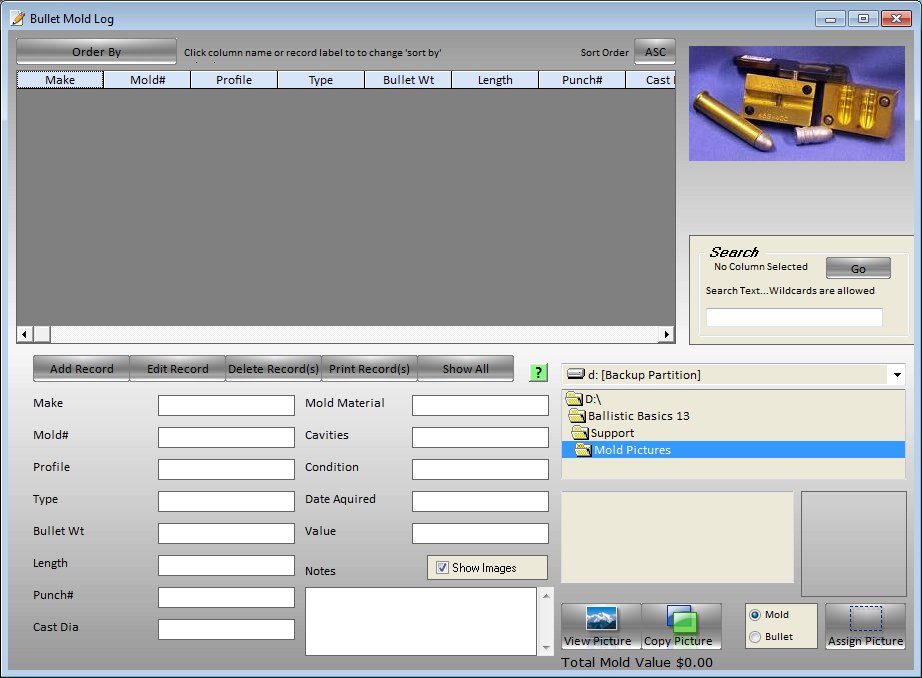Click the Copy Picture icon button

(x=681, y=626)
